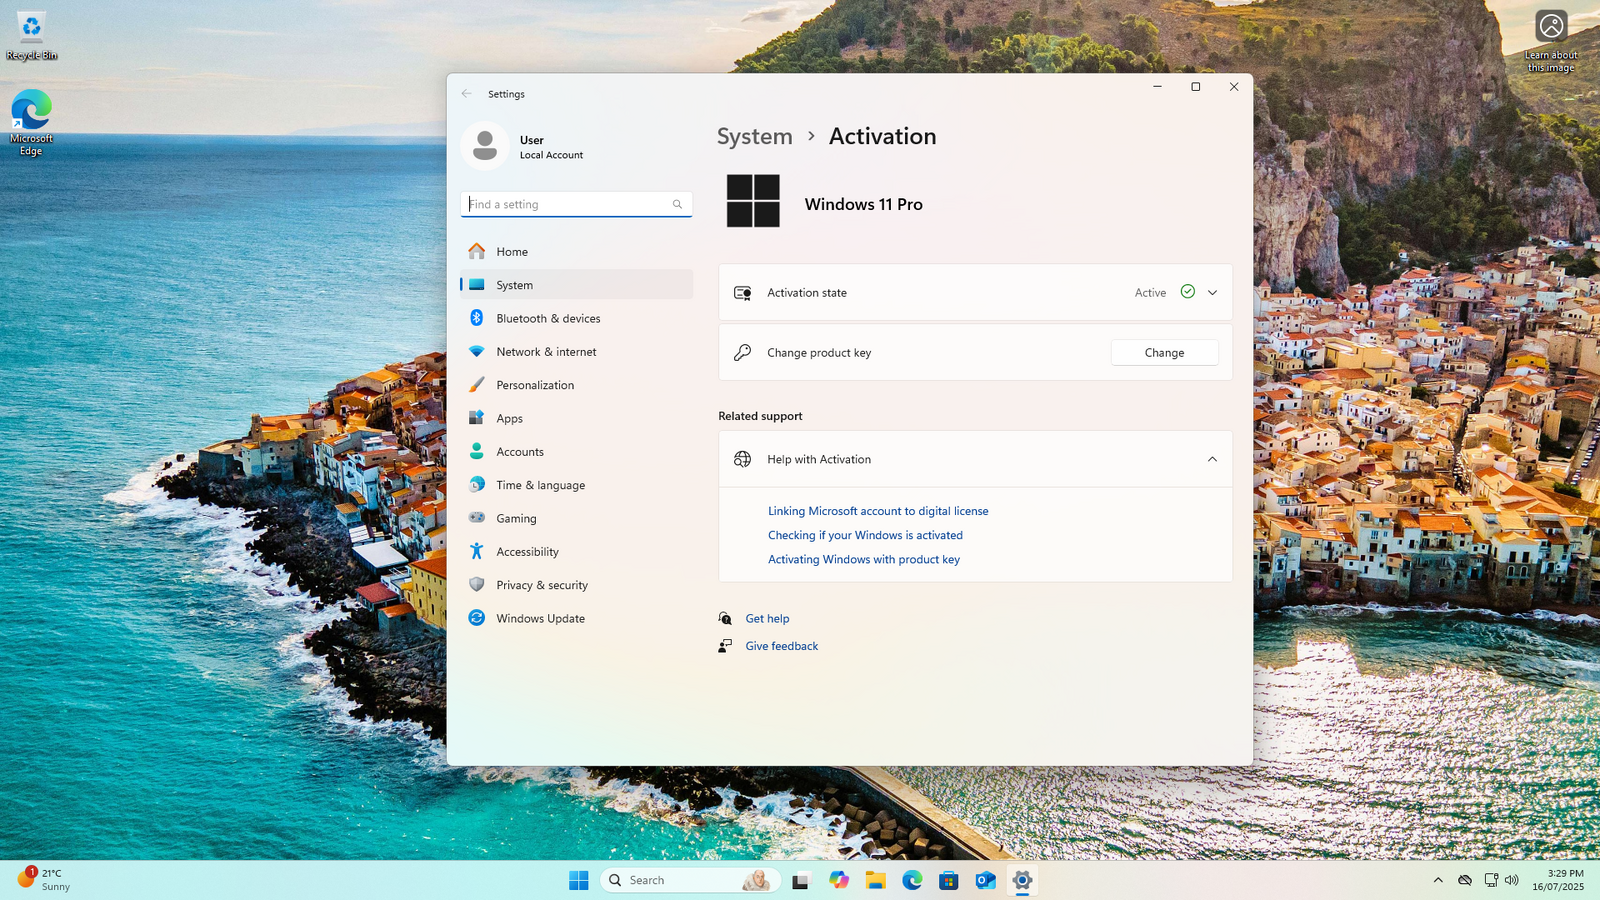Click the Find a setting search box
1600x900 pixels.
tap(565, 204)
